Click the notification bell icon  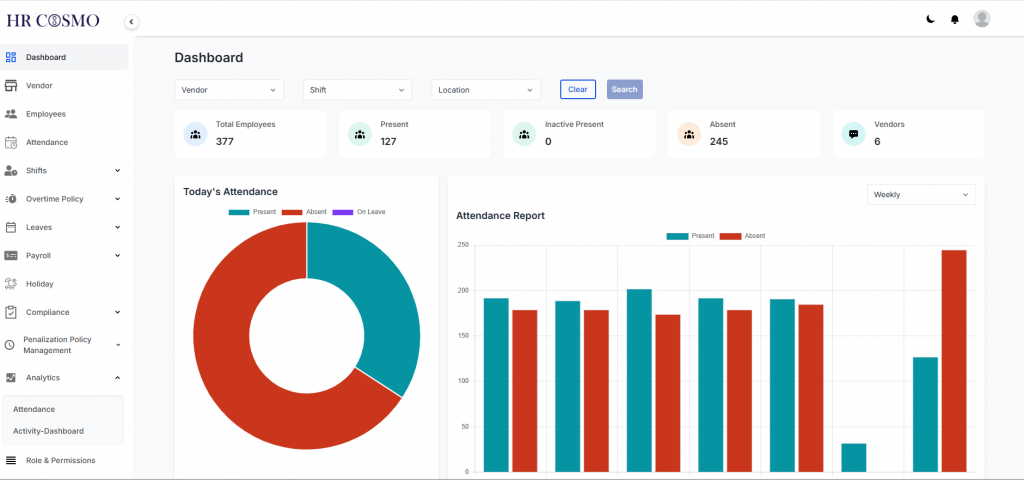[x=955, y=19]
